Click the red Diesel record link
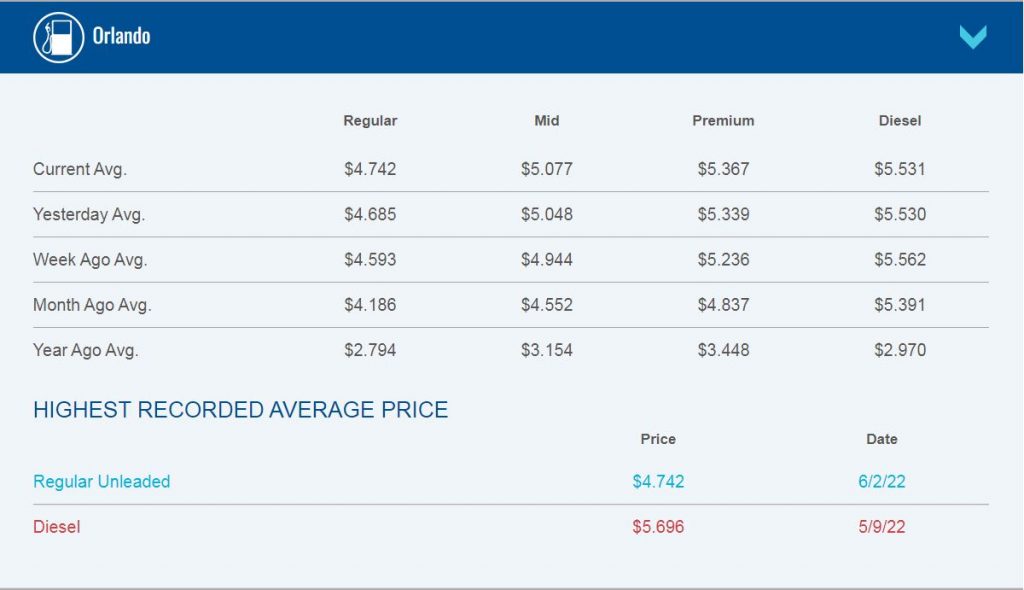This screenshot has width=1024, height=590. click(57, 527)
